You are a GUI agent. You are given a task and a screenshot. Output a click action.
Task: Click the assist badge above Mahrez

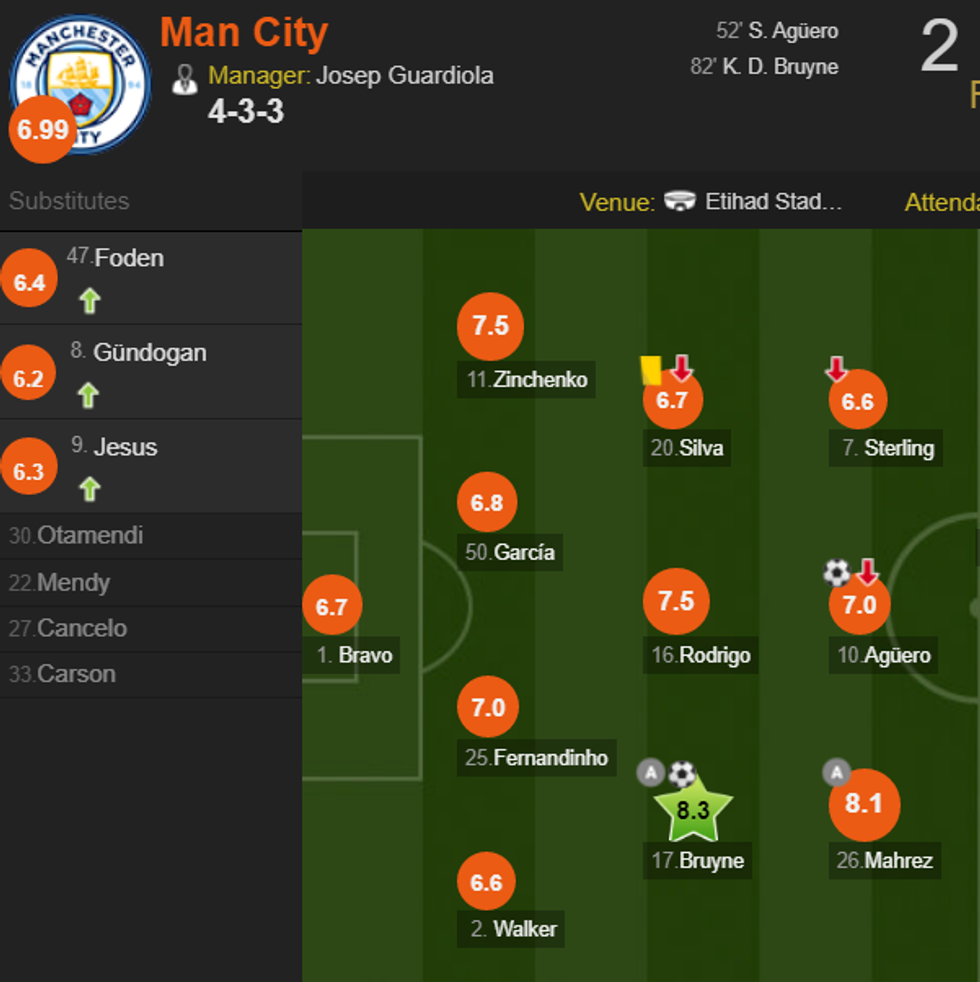[x=836, y=772]
